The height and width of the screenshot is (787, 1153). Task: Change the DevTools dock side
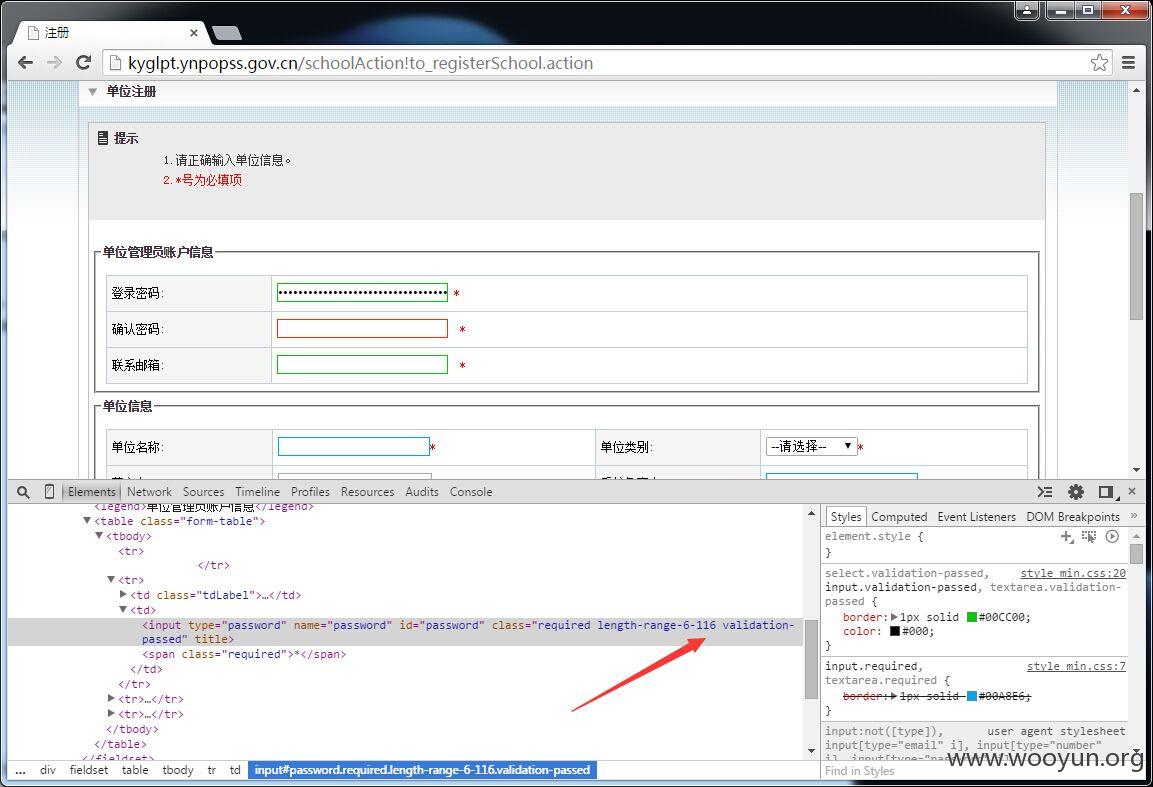point(1107,492)
